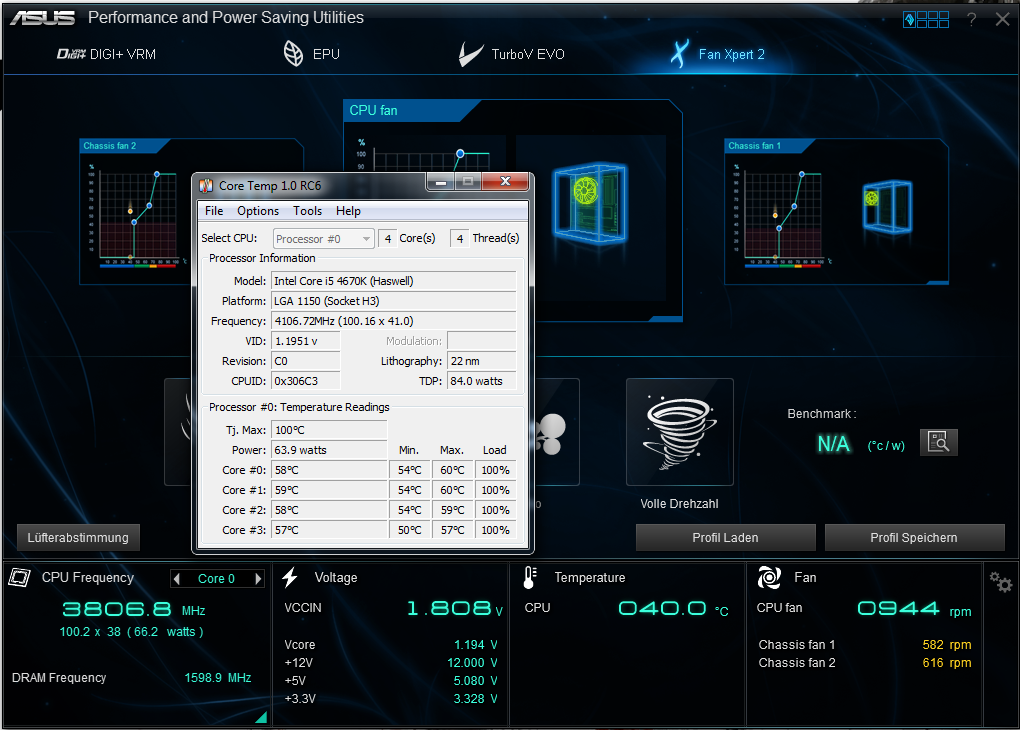Open Core Temp File menu
This screenshot has height=730, width=1020.
[214, 211]
